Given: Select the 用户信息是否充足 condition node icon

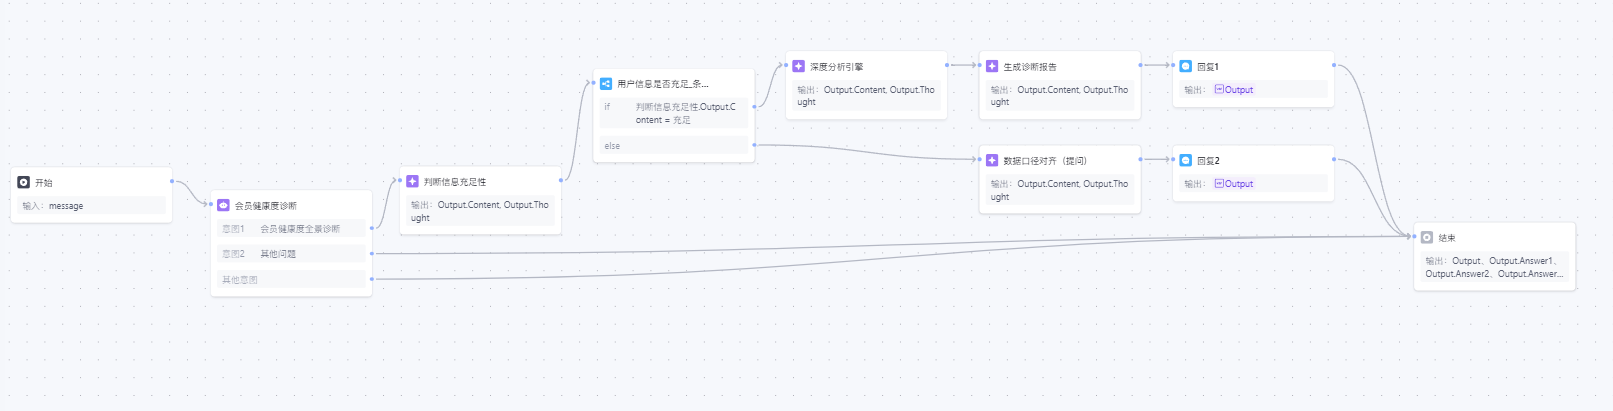Looking at the screenshot, I should (606, 84).
